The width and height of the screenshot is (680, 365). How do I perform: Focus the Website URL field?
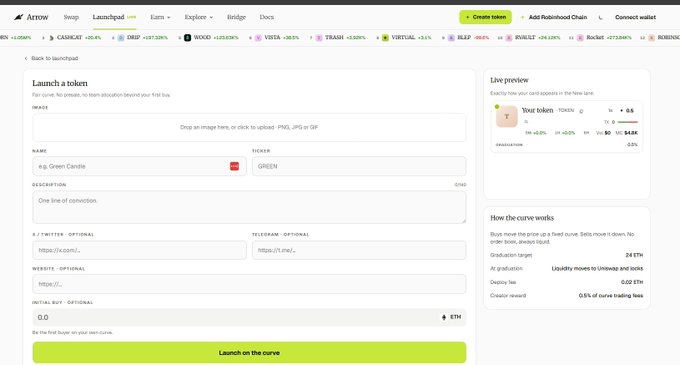click(x=249, y=284)
